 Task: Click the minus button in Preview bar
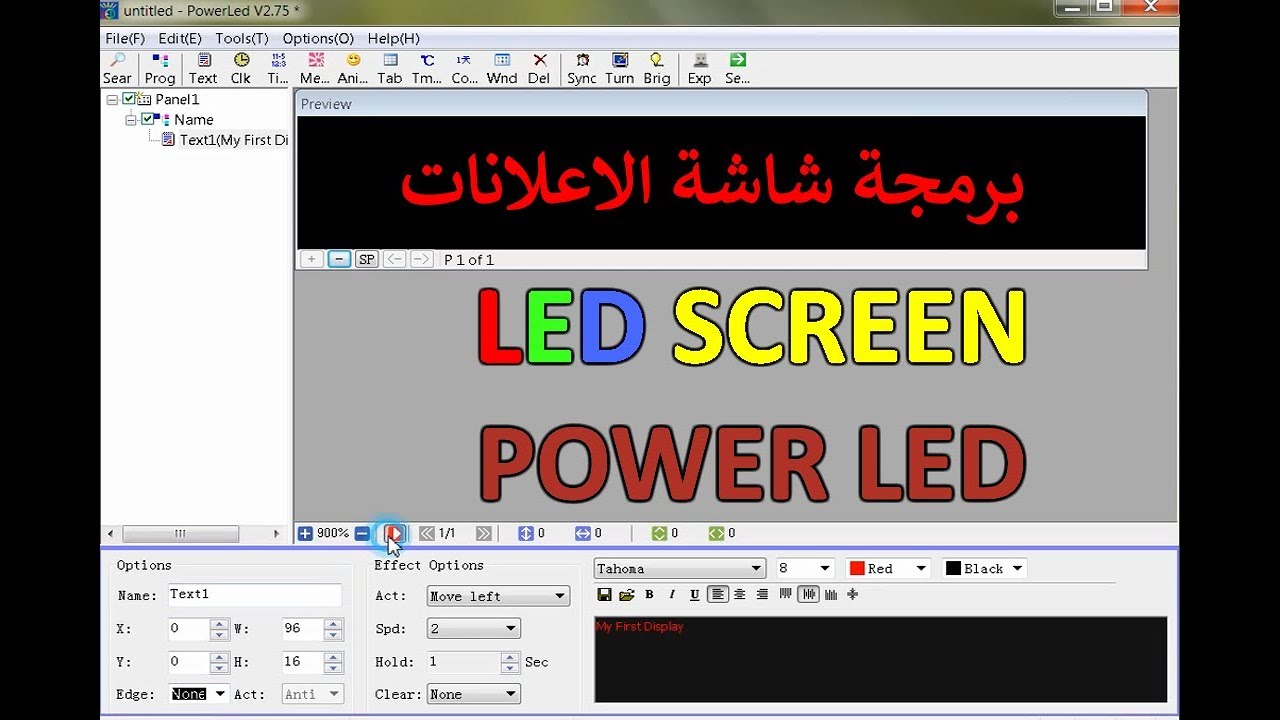[x=339, y=259]
